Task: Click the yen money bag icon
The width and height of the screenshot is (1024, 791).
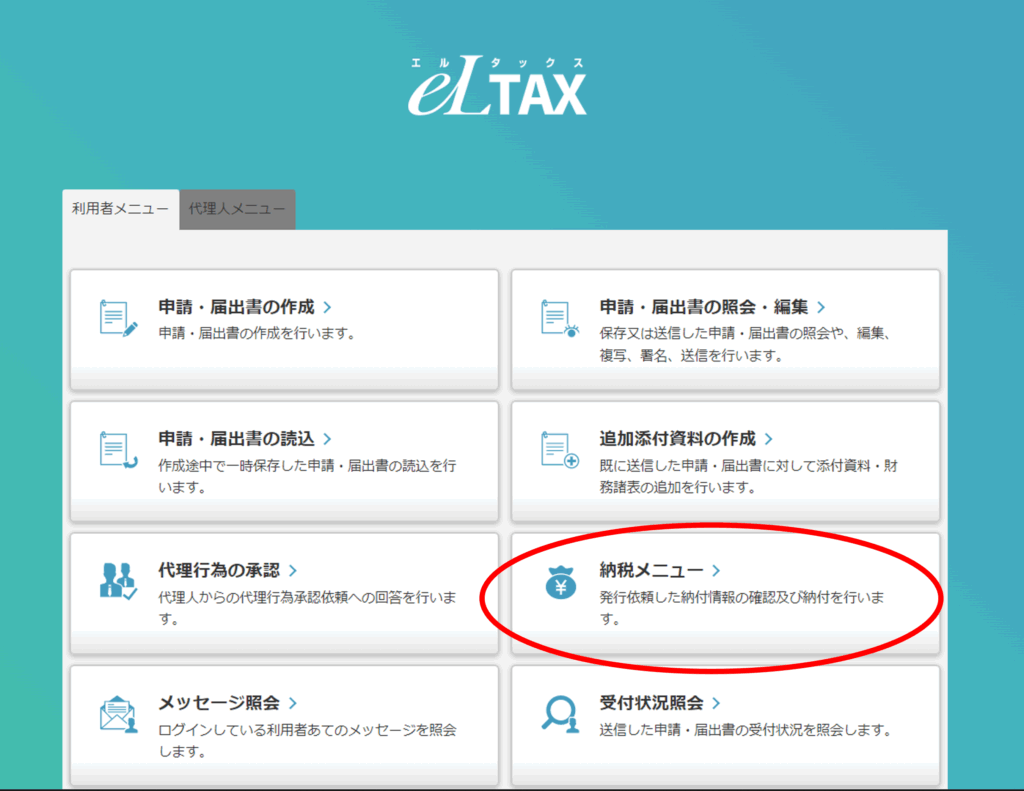Action: coord(560,583)
